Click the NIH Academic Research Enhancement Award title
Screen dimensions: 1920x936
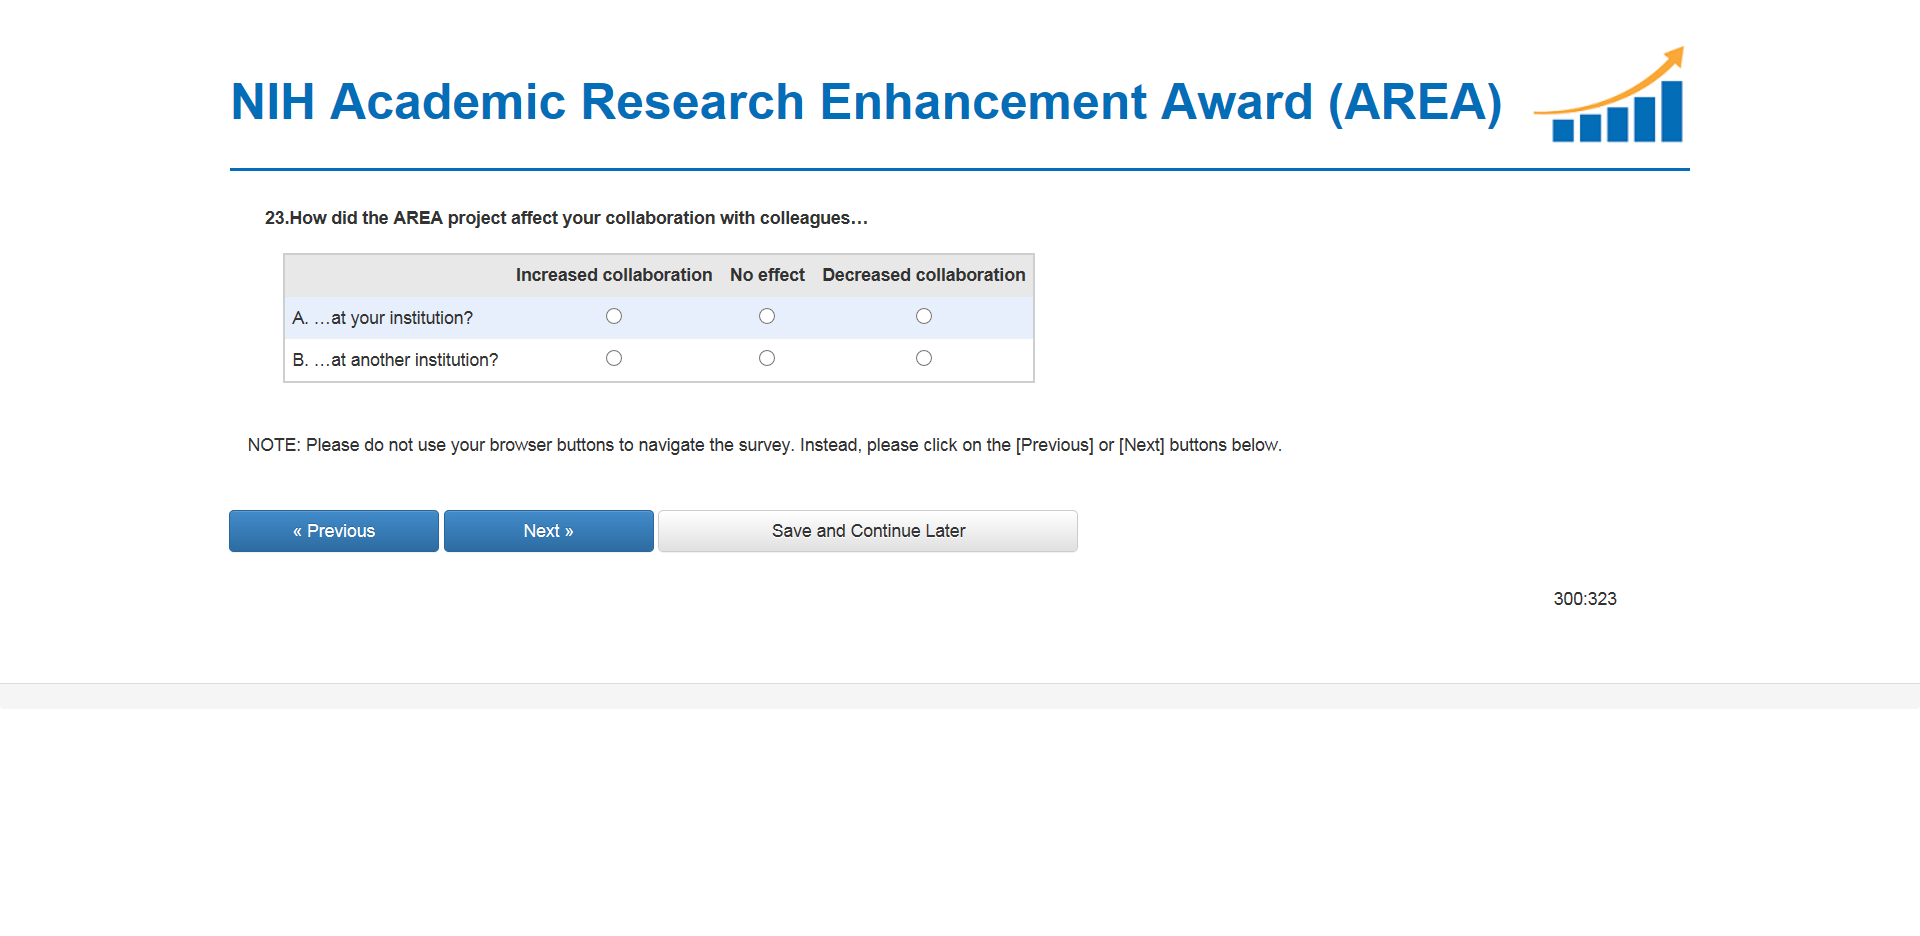[865, 102]
